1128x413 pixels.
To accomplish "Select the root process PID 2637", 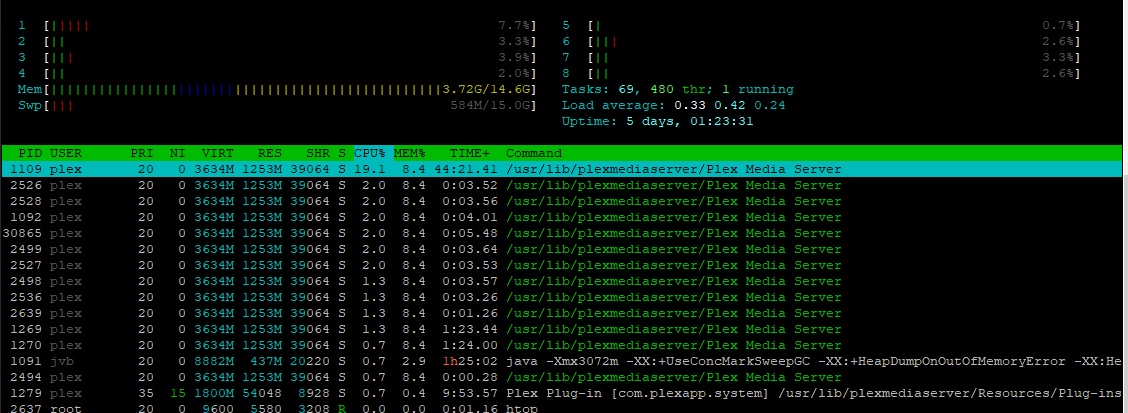I will click(561, 408).
